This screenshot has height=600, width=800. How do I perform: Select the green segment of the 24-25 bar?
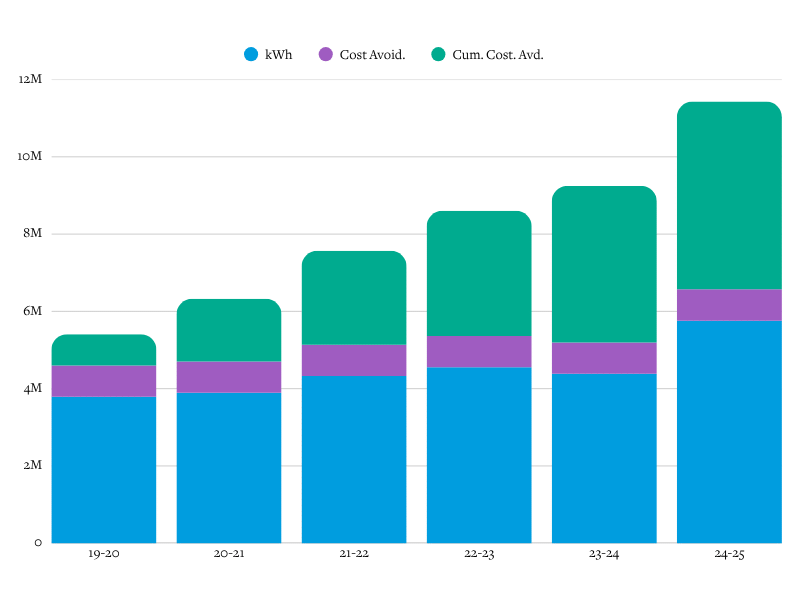pyautogui.click(x=729, y=195)
